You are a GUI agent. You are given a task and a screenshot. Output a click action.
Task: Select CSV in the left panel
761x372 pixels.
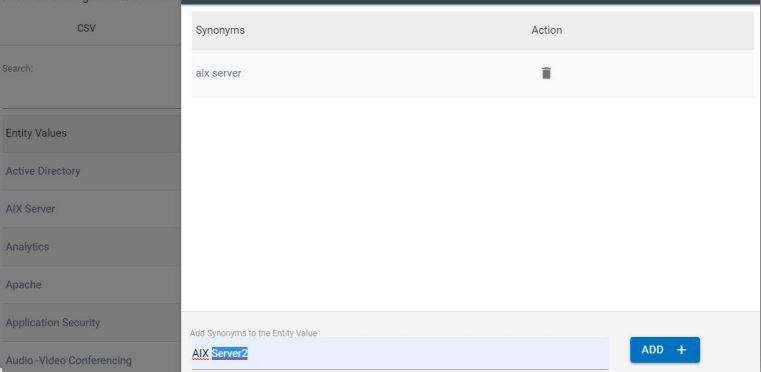point(86,28)
